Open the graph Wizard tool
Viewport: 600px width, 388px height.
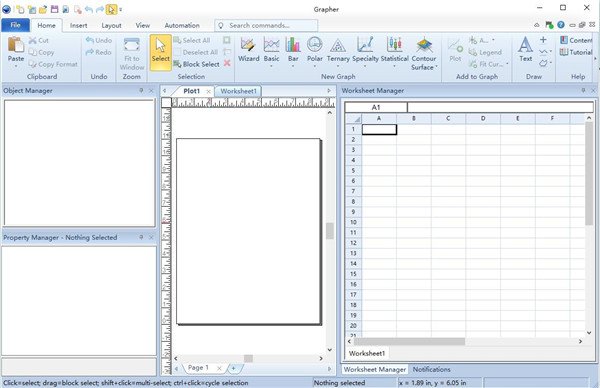[249, 45]
